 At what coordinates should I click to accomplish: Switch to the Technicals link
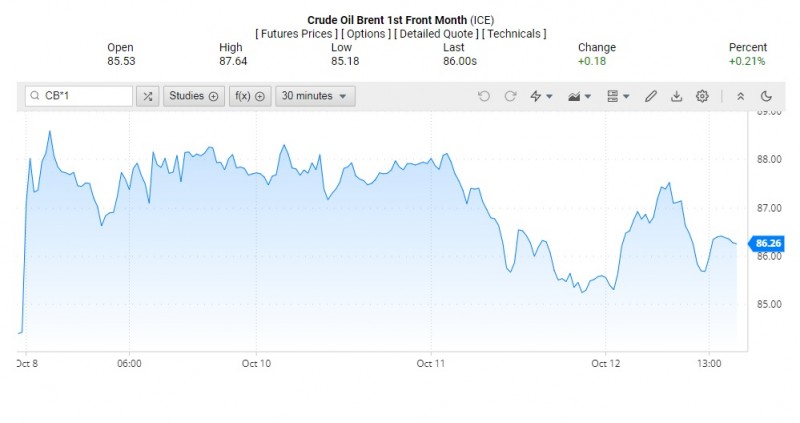(514, 34)
